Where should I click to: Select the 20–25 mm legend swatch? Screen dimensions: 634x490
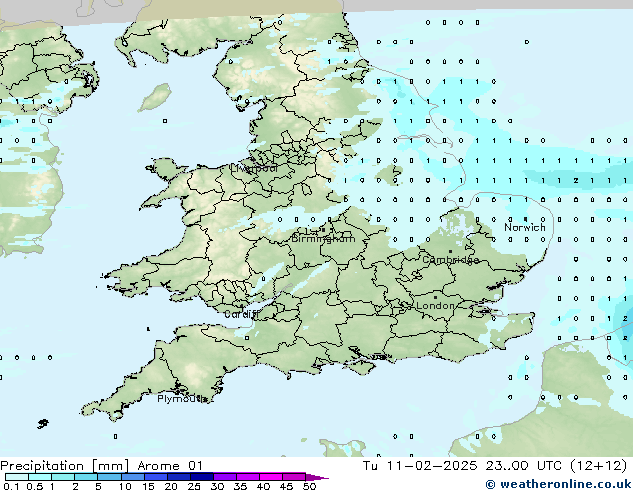click(x=178, y=477)
